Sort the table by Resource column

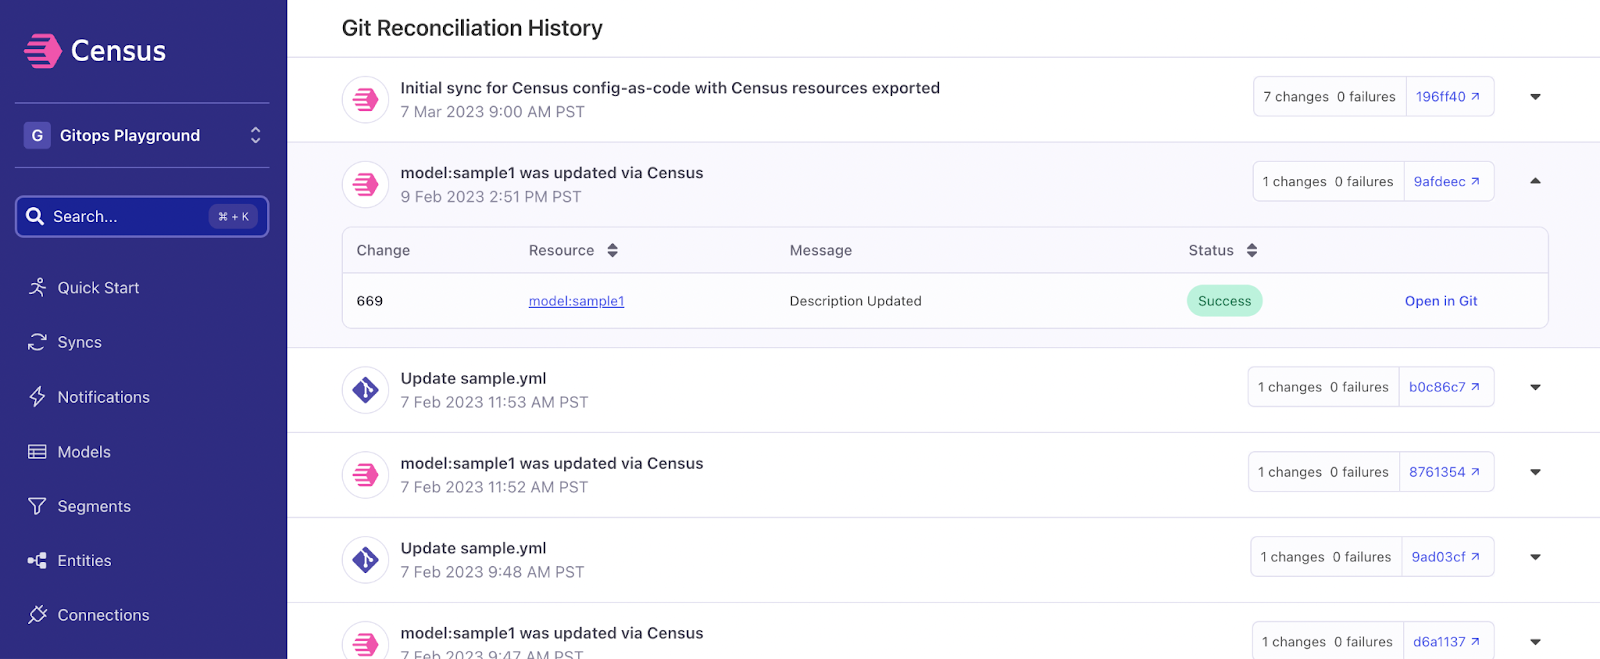[x=612, y=251]
